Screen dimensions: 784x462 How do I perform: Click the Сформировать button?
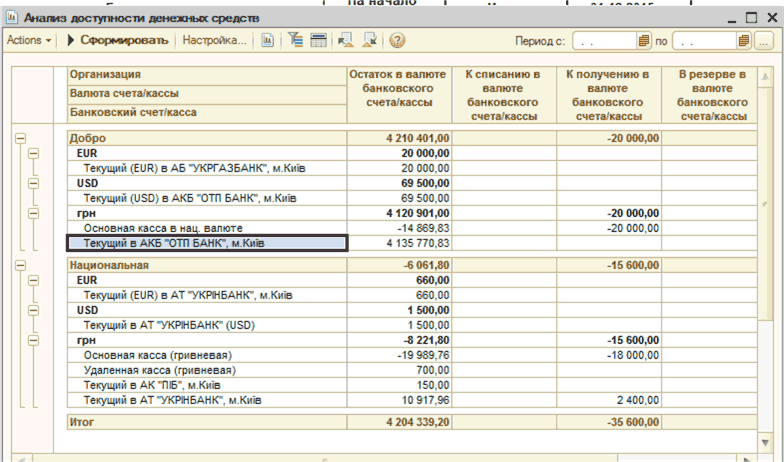116,41
